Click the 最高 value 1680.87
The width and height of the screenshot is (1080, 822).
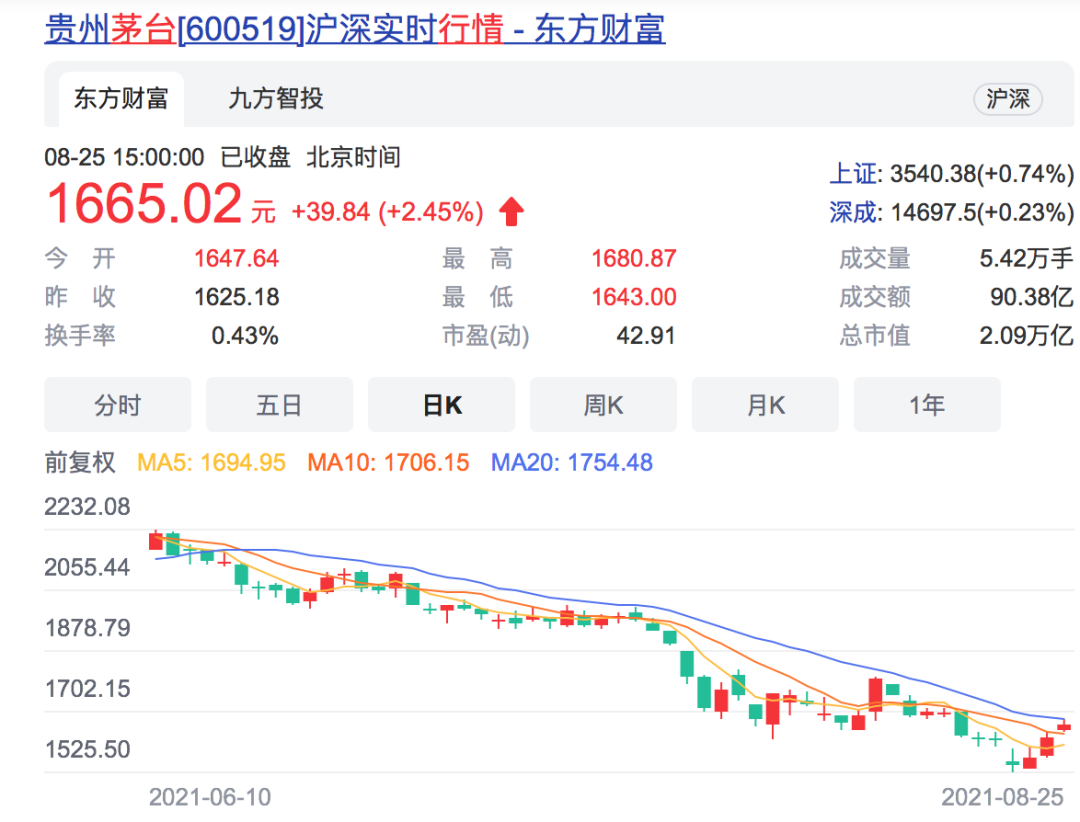[x=634, y=258]
